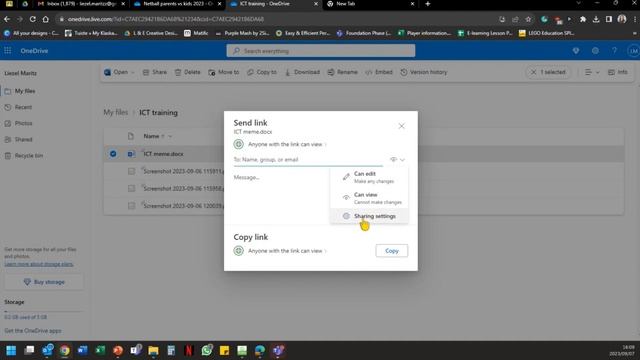
Task: Open the premium diamond icon in header
Action: pos(576,51)
